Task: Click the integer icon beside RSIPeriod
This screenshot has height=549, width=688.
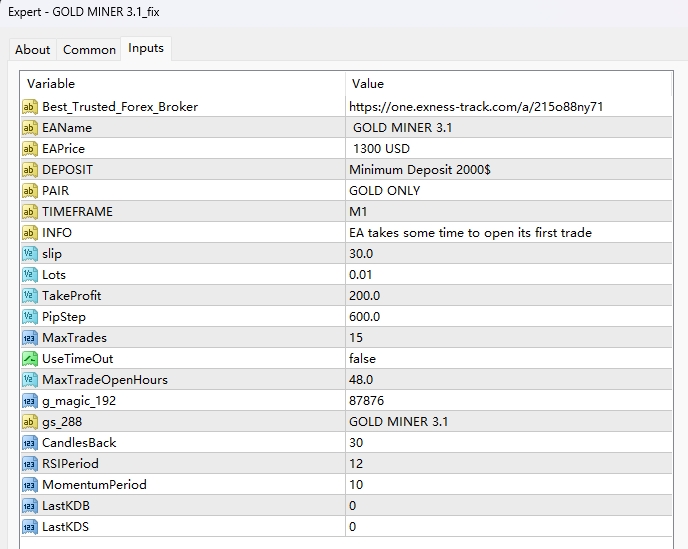Action: [29, 464]
